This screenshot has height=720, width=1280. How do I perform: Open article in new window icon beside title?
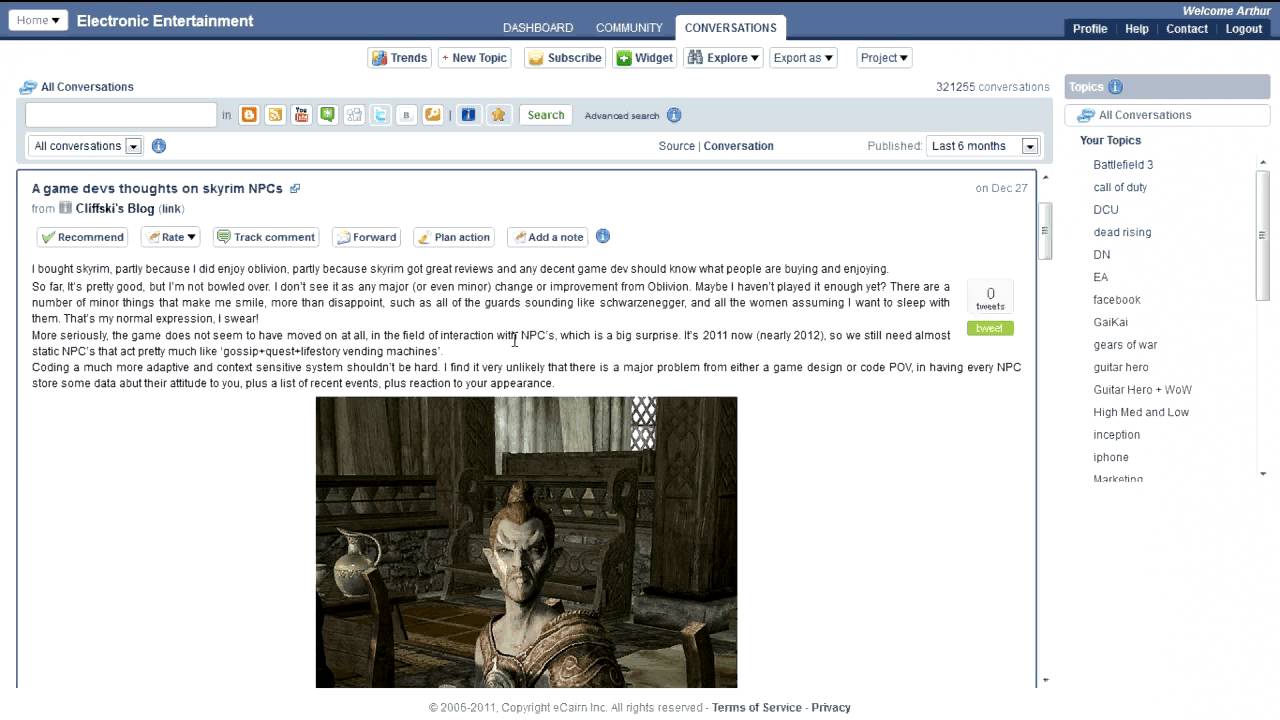(294, 188)
